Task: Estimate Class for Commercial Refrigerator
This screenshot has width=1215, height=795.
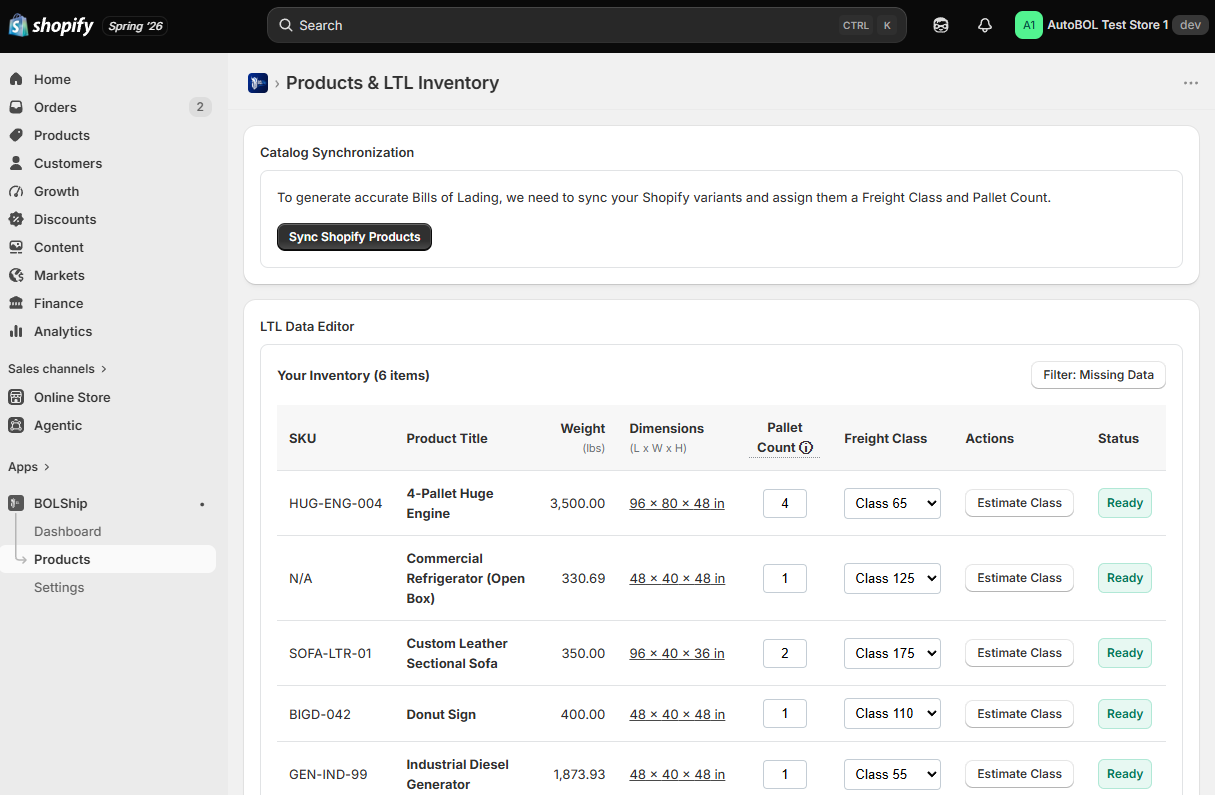Action: [x=1019, y=578]
